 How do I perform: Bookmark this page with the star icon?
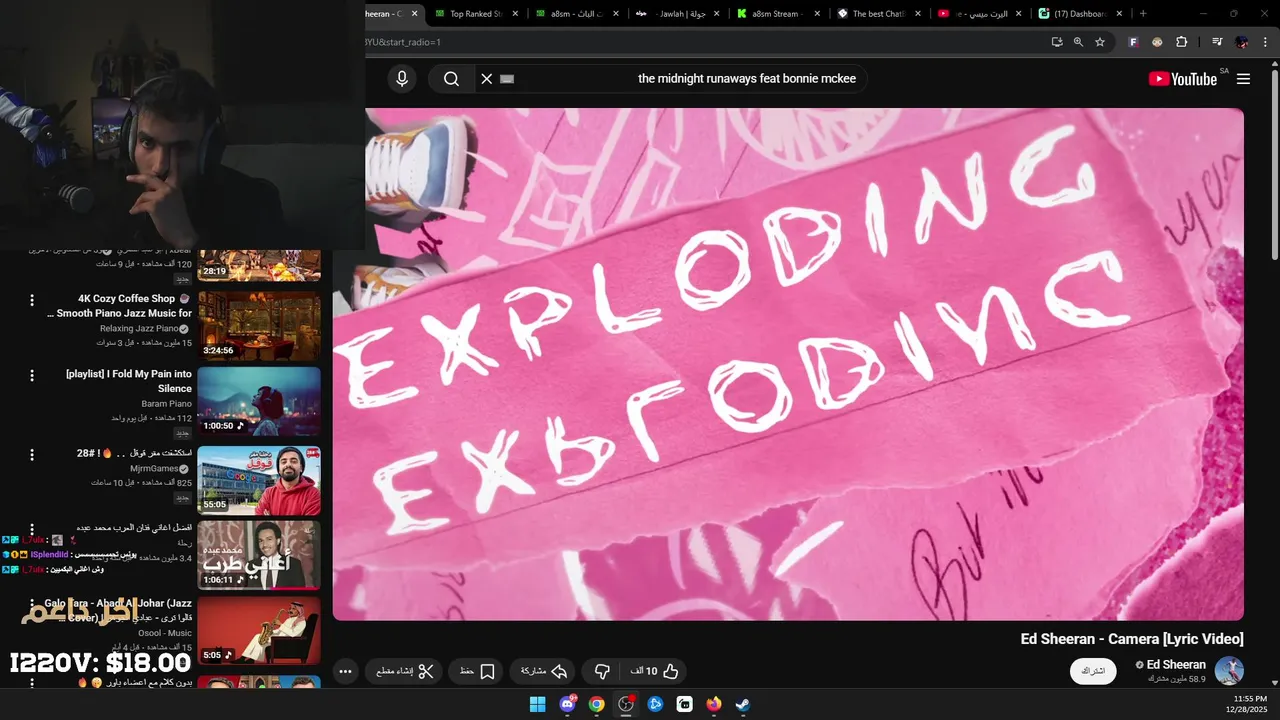1100,42
